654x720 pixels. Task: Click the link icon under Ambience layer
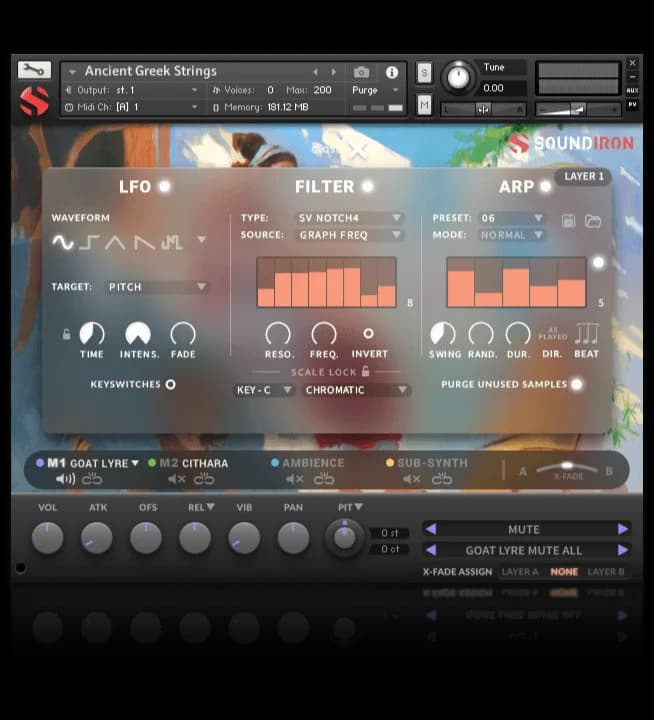324,480
